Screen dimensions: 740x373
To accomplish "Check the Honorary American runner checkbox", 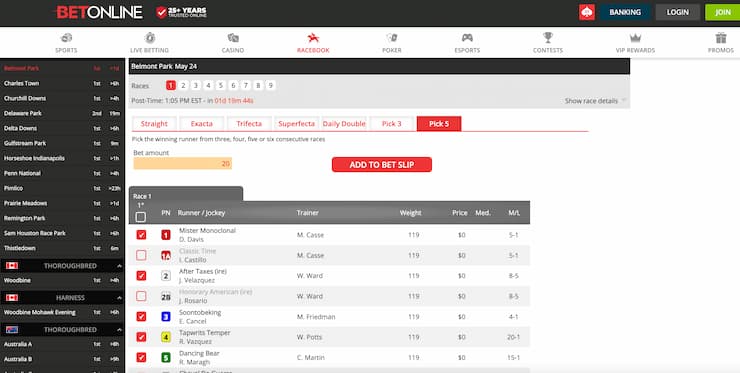I will pyautogui.click(x=141, y=297).
